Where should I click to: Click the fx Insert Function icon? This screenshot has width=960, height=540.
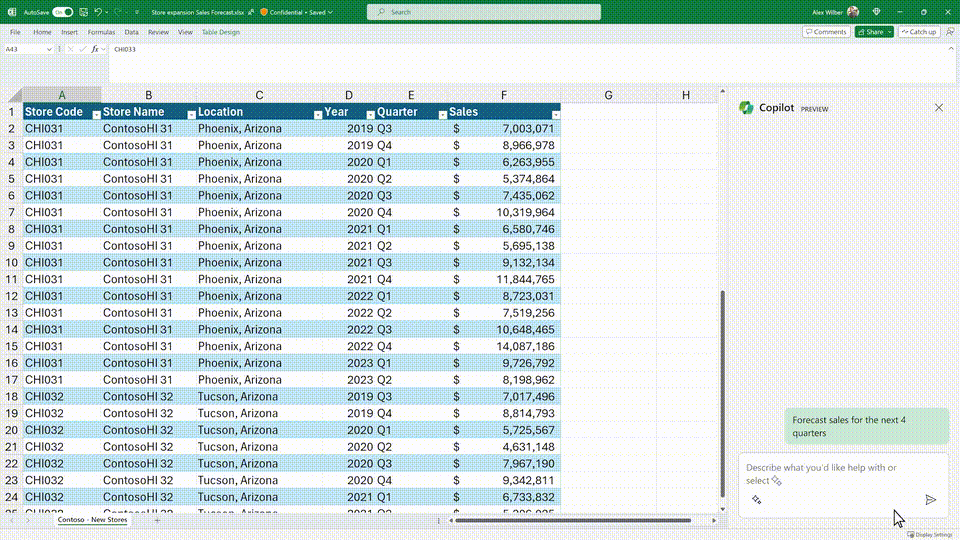(95, 49)
